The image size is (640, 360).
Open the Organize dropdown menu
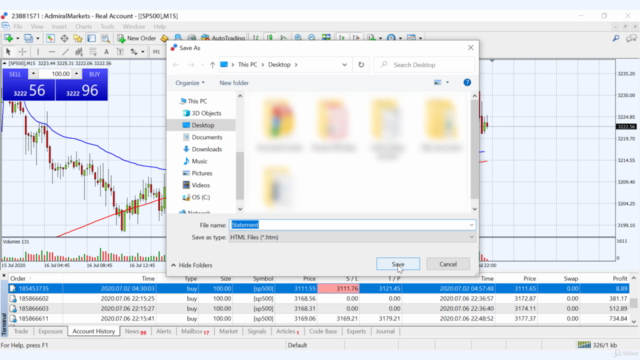(x=190, y=83)
